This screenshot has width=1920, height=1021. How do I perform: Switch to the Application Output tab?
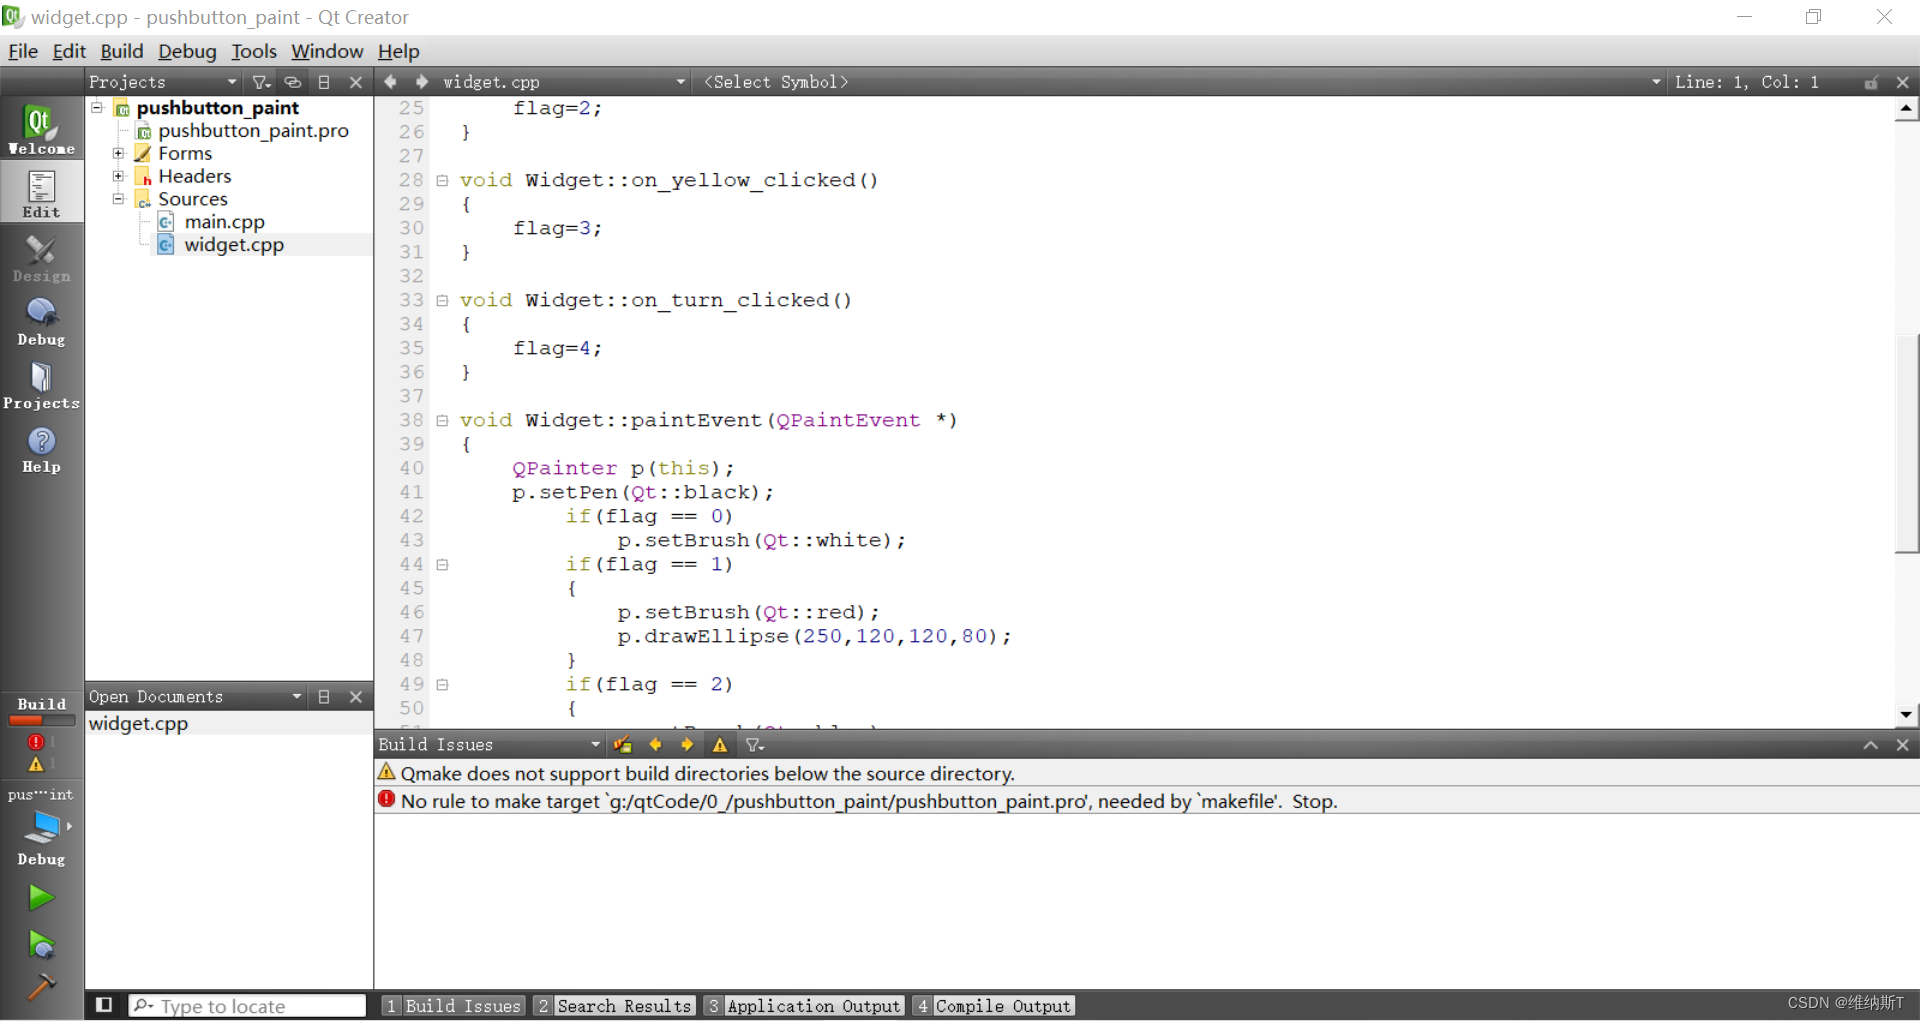(x=812, y=1006)
